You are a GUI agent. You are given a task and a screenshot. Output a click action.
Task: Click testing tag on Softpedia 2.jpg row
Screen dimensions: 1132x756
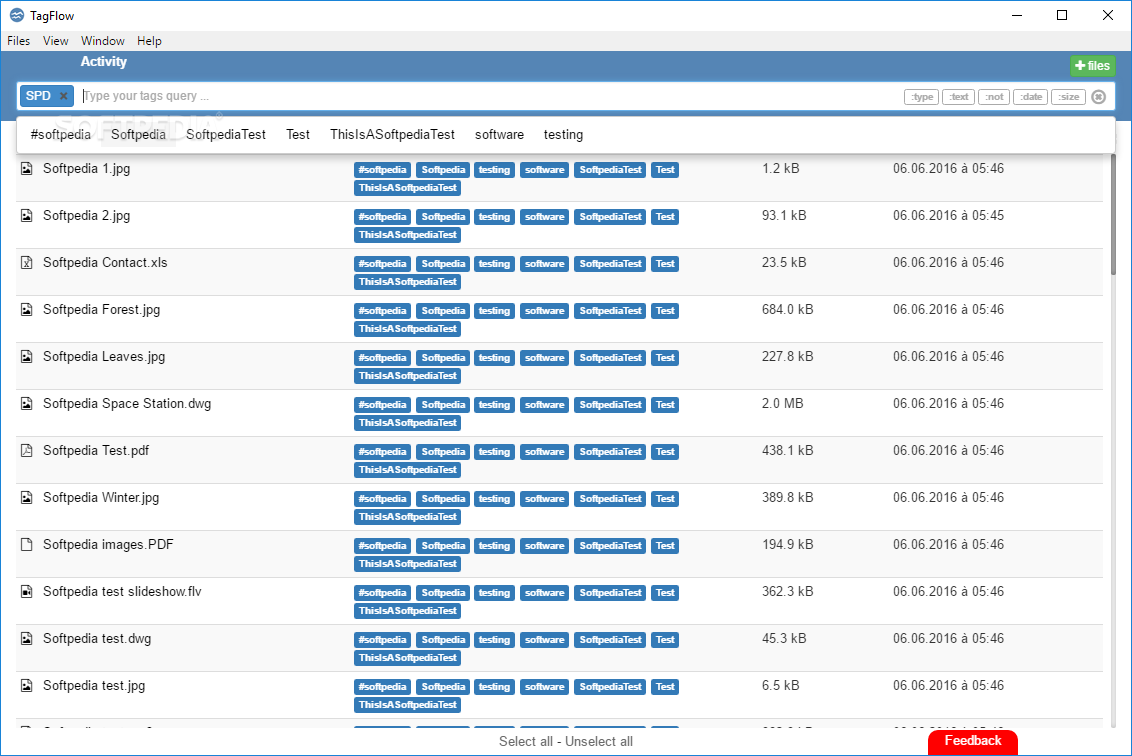pos(495,217)
